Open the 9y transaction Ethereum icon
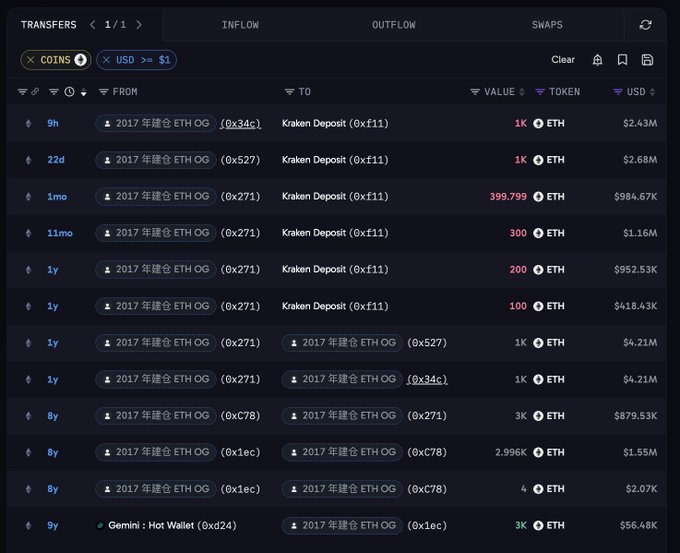The image size is (680, 553). [28, 526]
